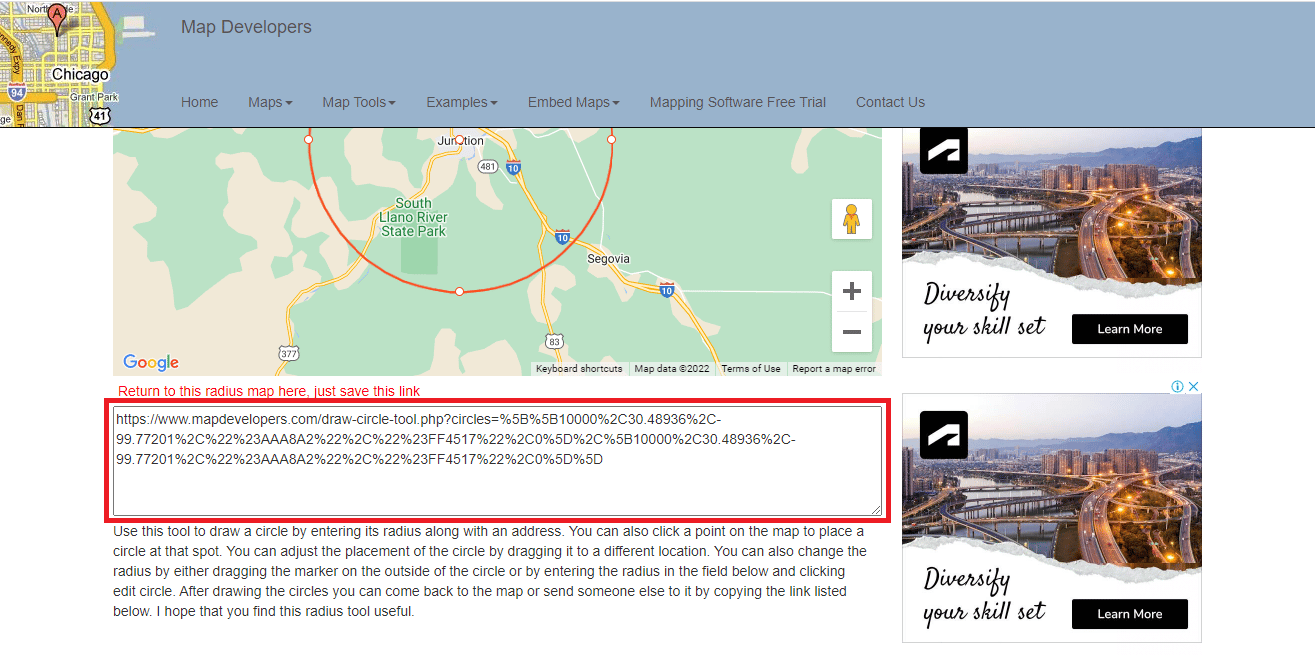This screenshot has width=1315, height=655.
Task: Open Mapping Software Free Trial link
Action: 738,102
